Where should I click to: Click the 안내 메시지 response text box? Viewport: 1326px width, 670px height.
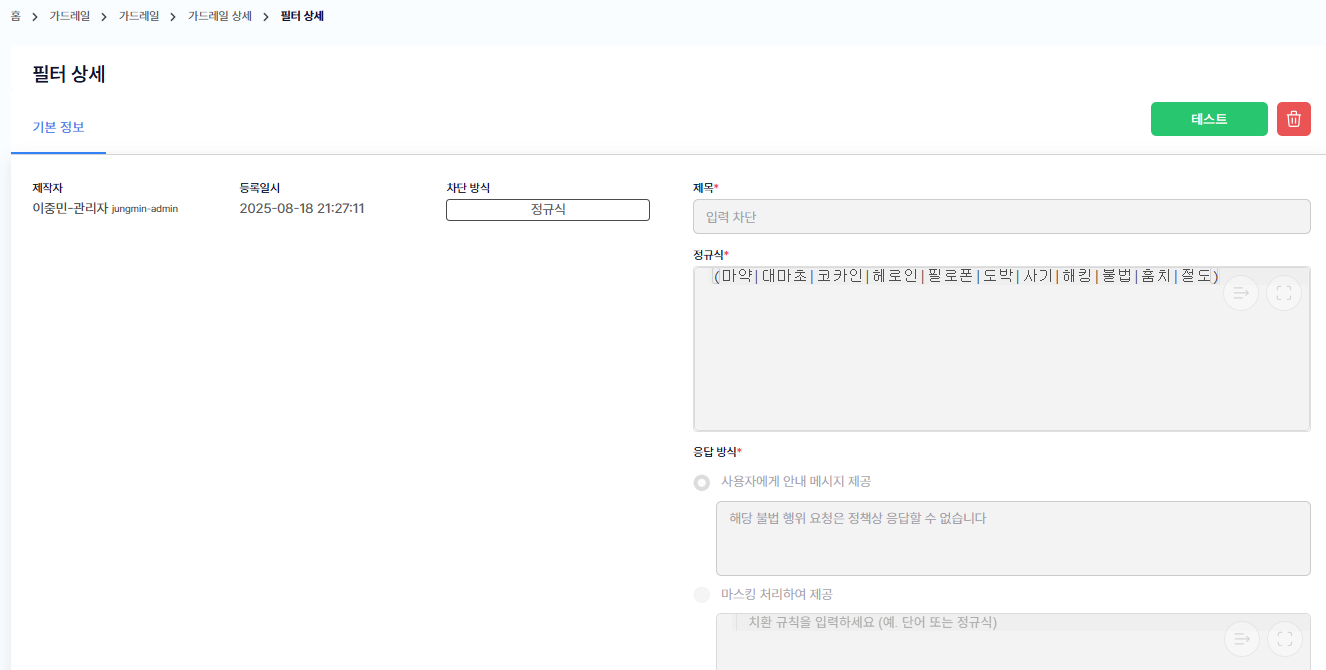coord(1012,538)
